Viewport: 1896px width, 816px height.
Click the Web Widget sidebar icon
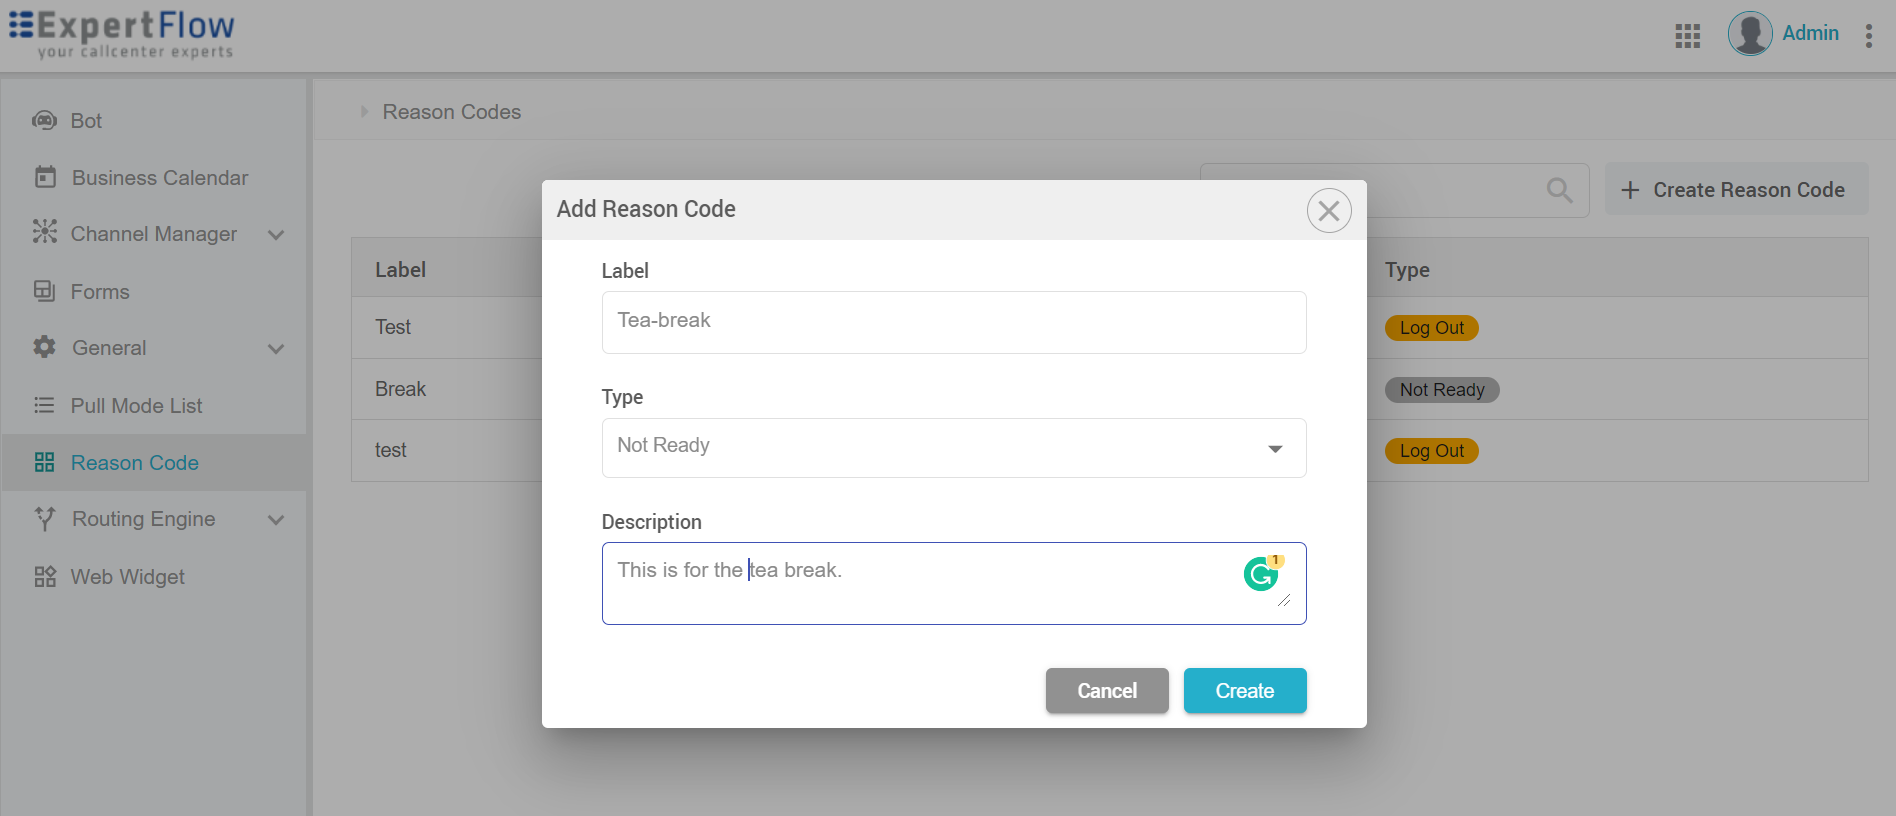[x=45, y=577]
